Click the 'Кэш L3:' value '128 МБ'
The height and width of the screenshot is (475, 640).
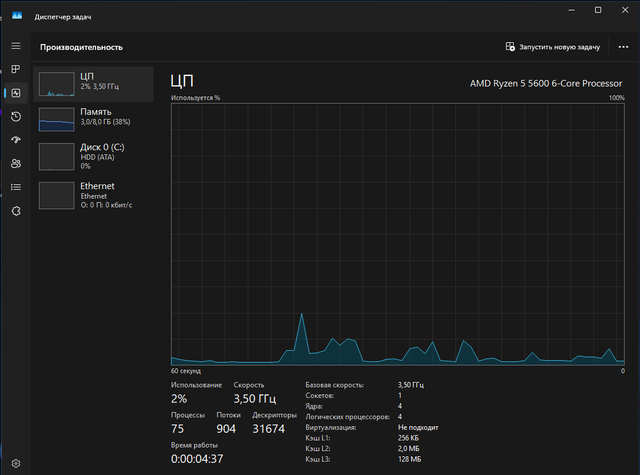pos(409,459)
